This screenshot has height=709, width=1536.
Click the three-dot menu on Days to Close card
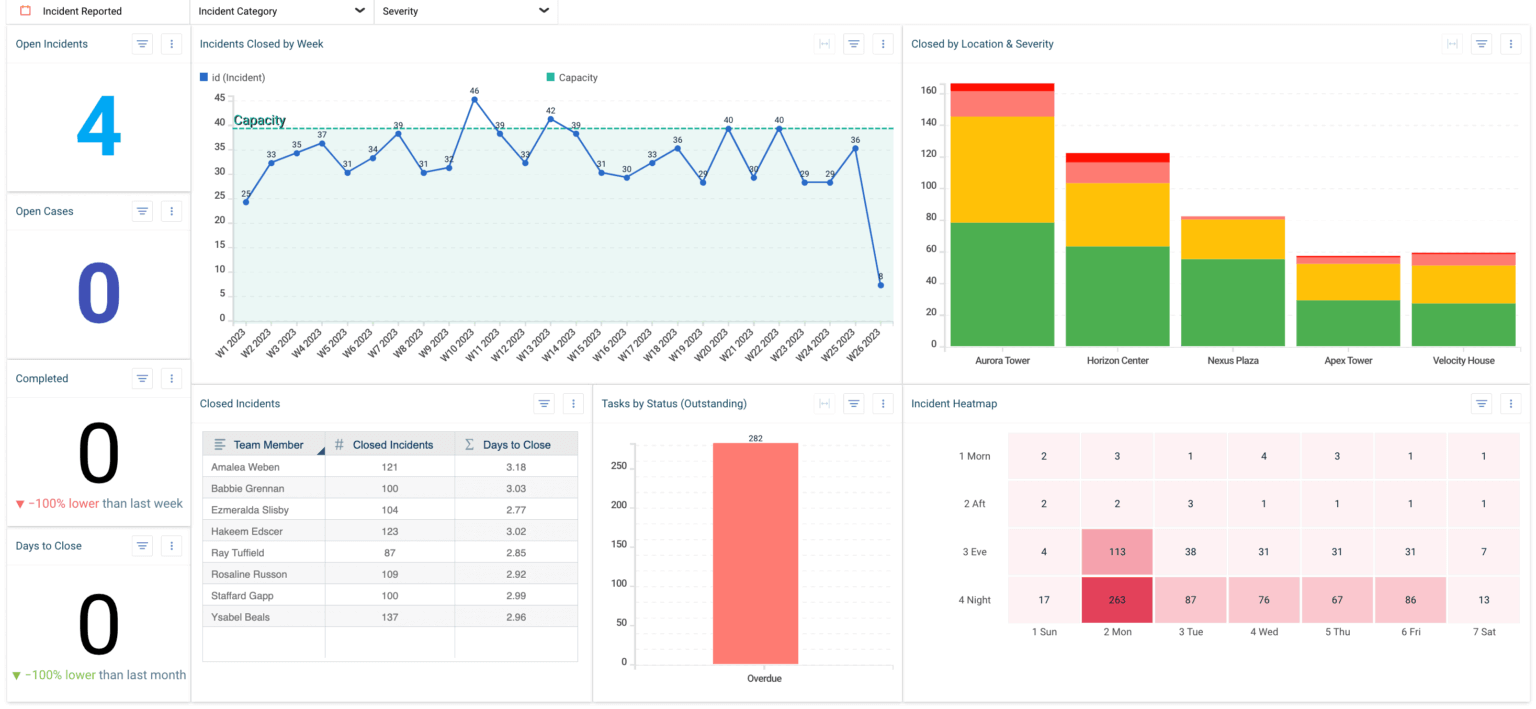pos(171,546)
